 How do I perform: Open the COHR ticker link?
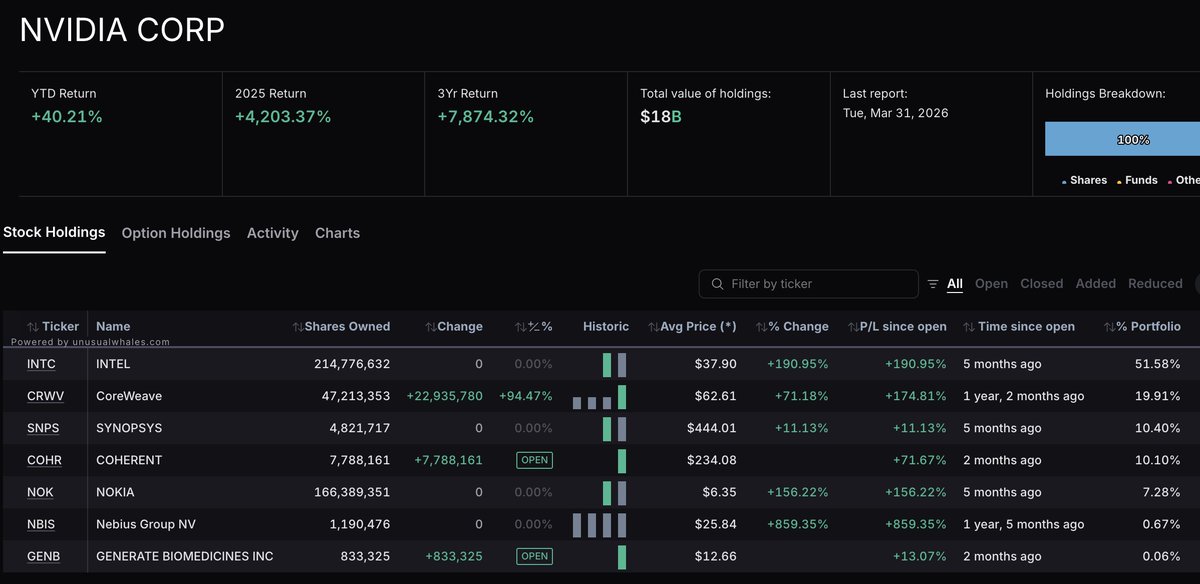coord(45,461)
